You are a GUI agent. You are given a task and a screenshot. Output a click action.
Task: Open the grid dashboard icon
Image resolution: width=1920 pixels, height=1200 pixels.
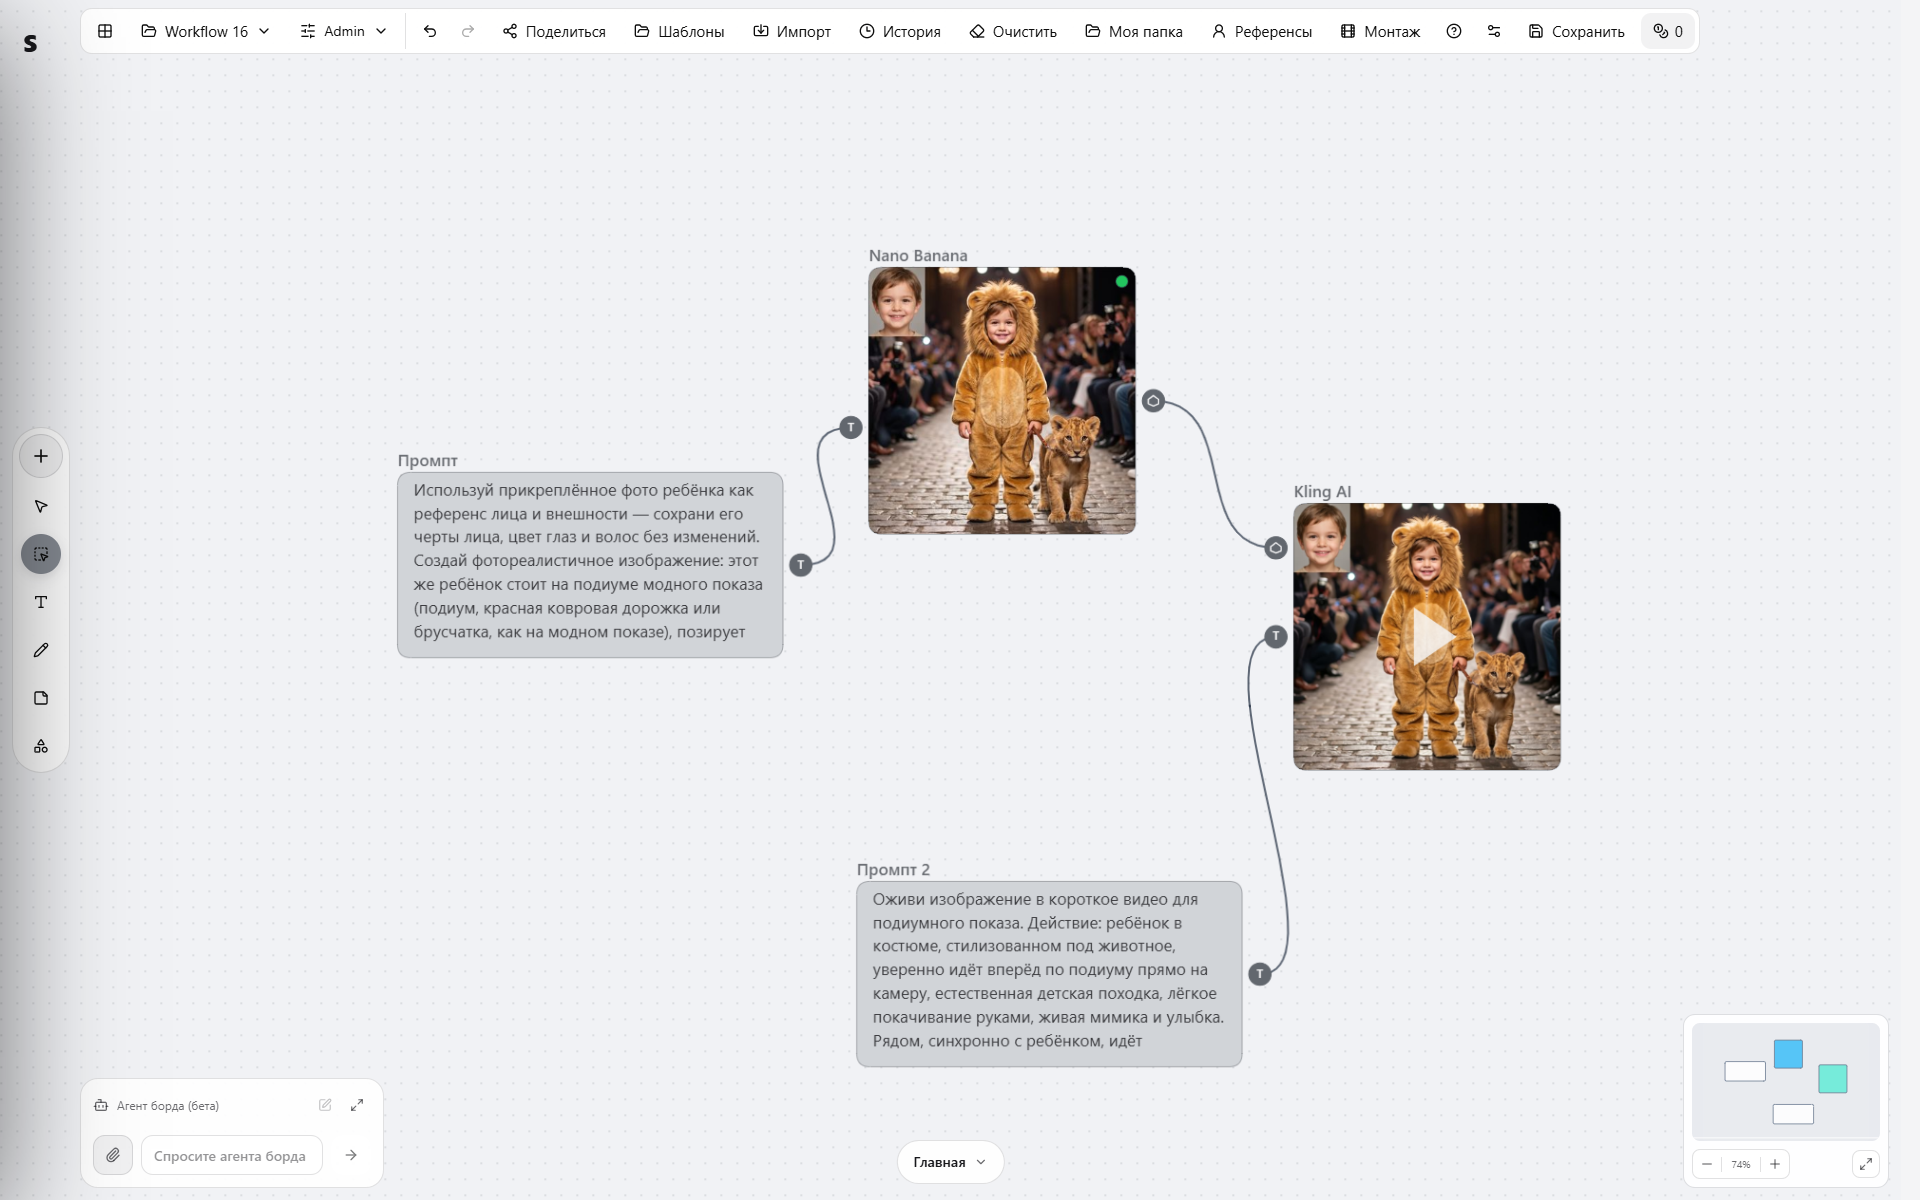105,31
